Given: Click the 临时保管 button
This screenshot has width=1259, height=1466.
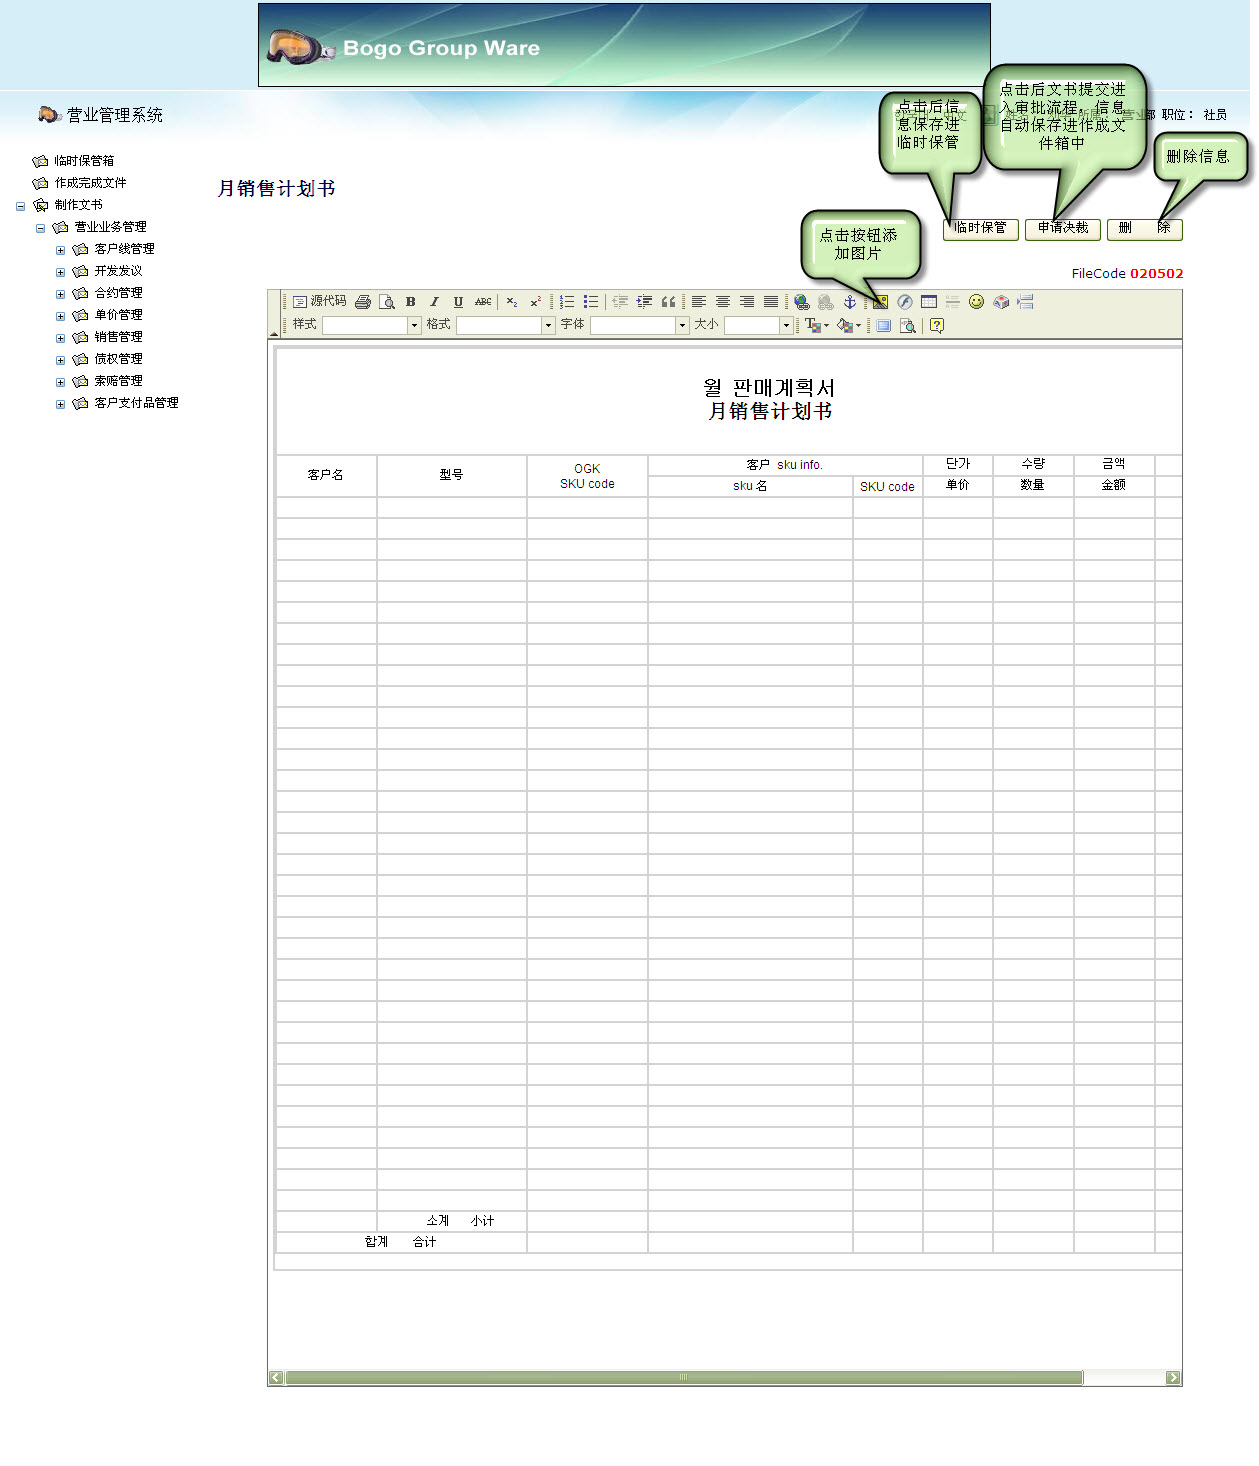Looking at the screenshot, I should (x=981, y=229).
